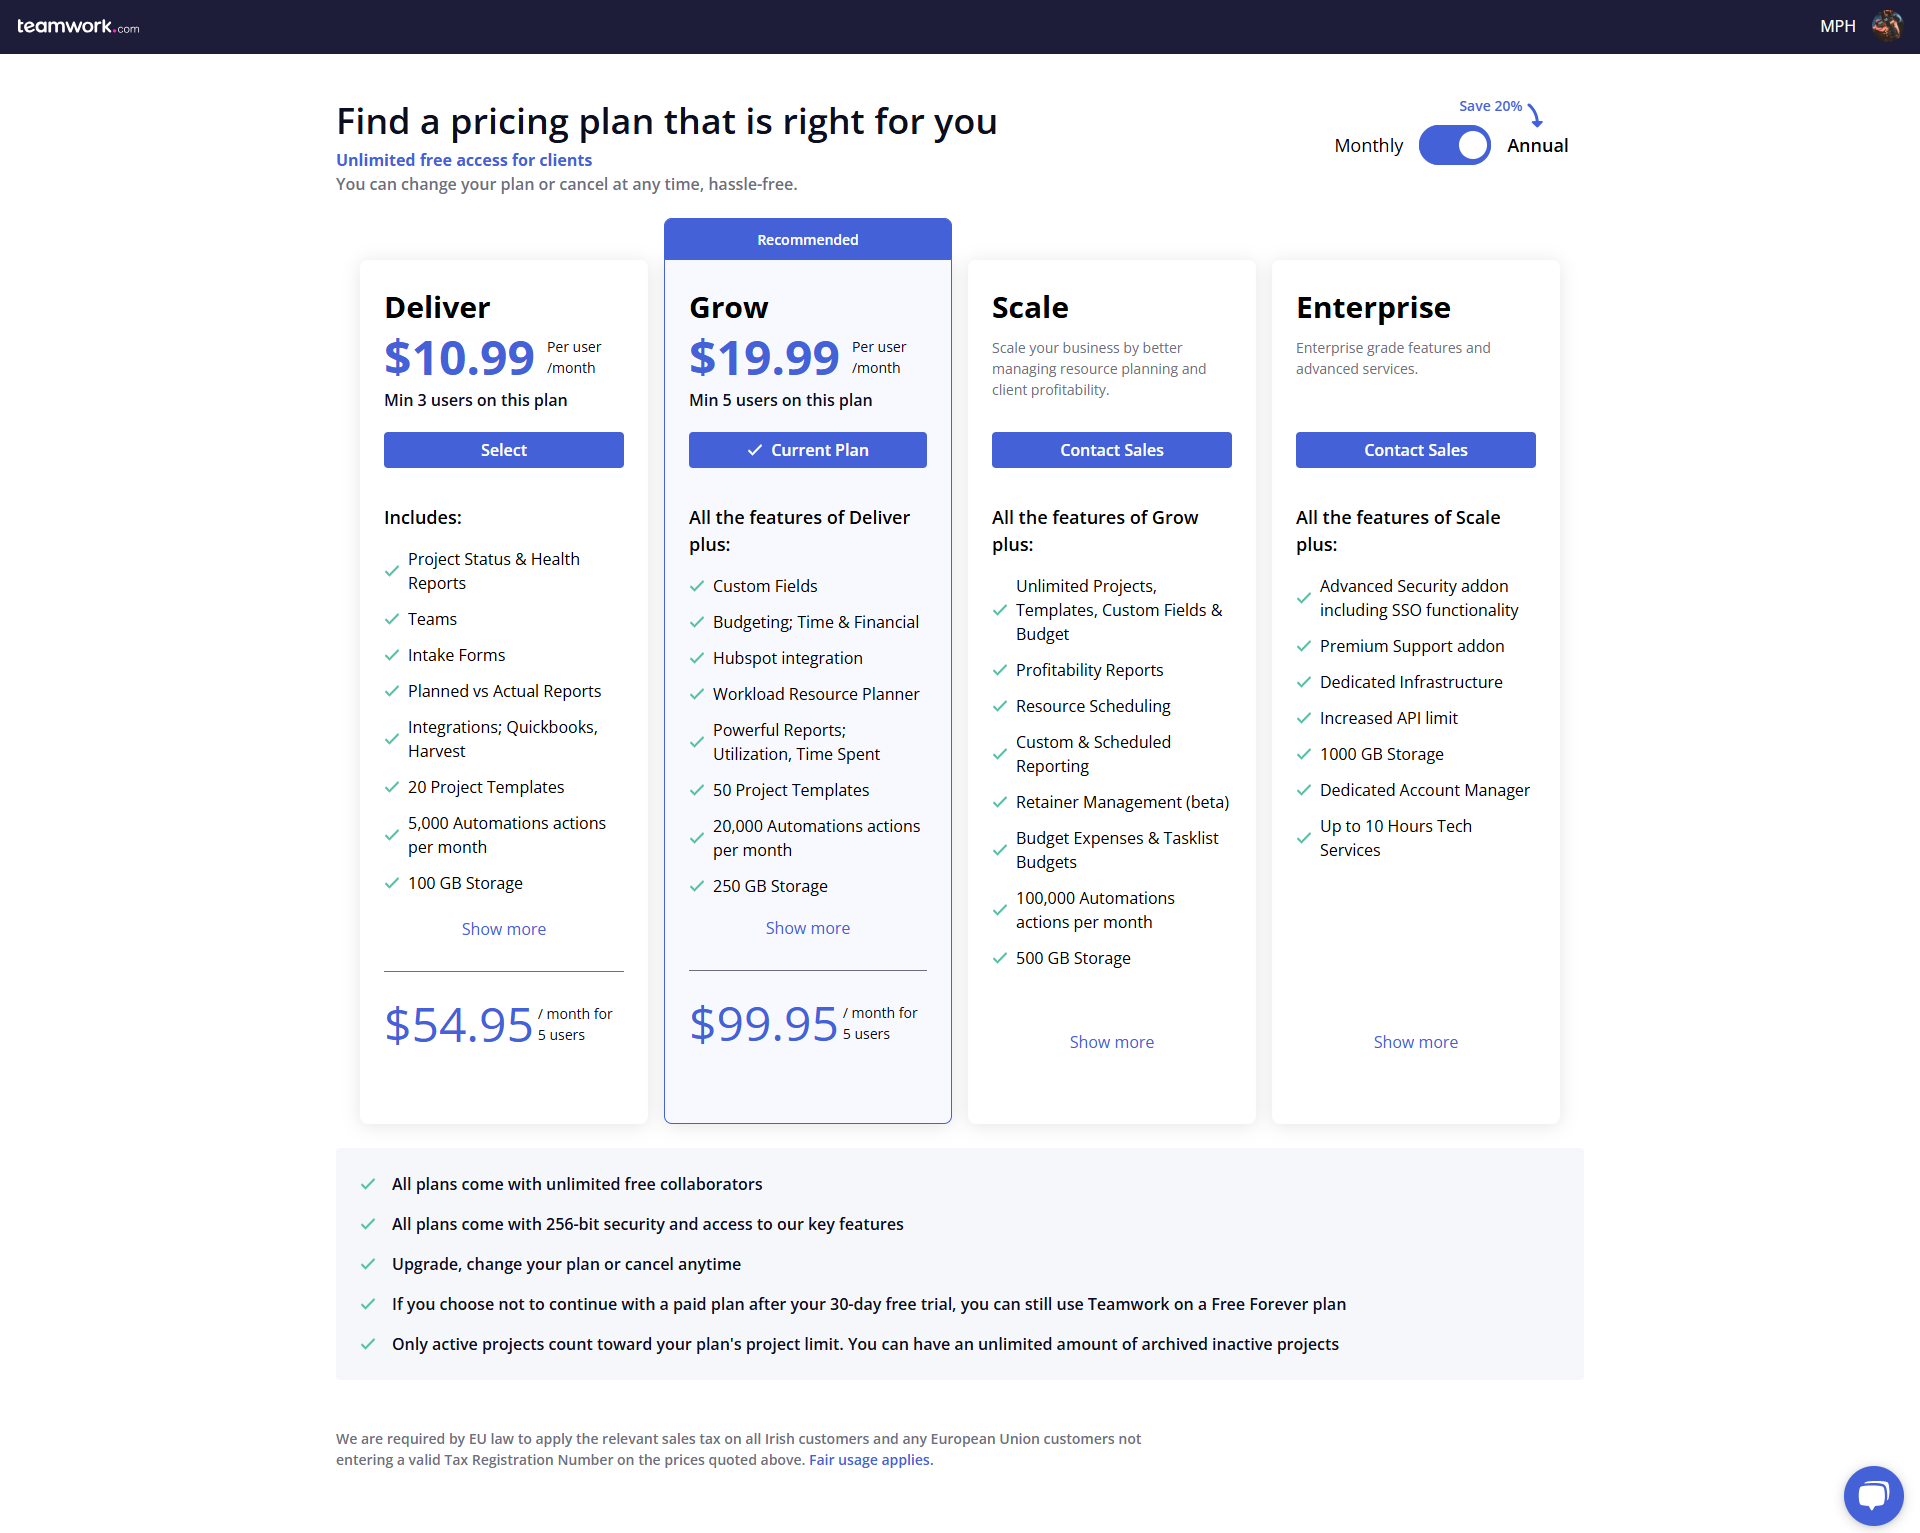Click the teamwork.com logo
This screenshot has width=1920, height=1533.
[78, 26]
